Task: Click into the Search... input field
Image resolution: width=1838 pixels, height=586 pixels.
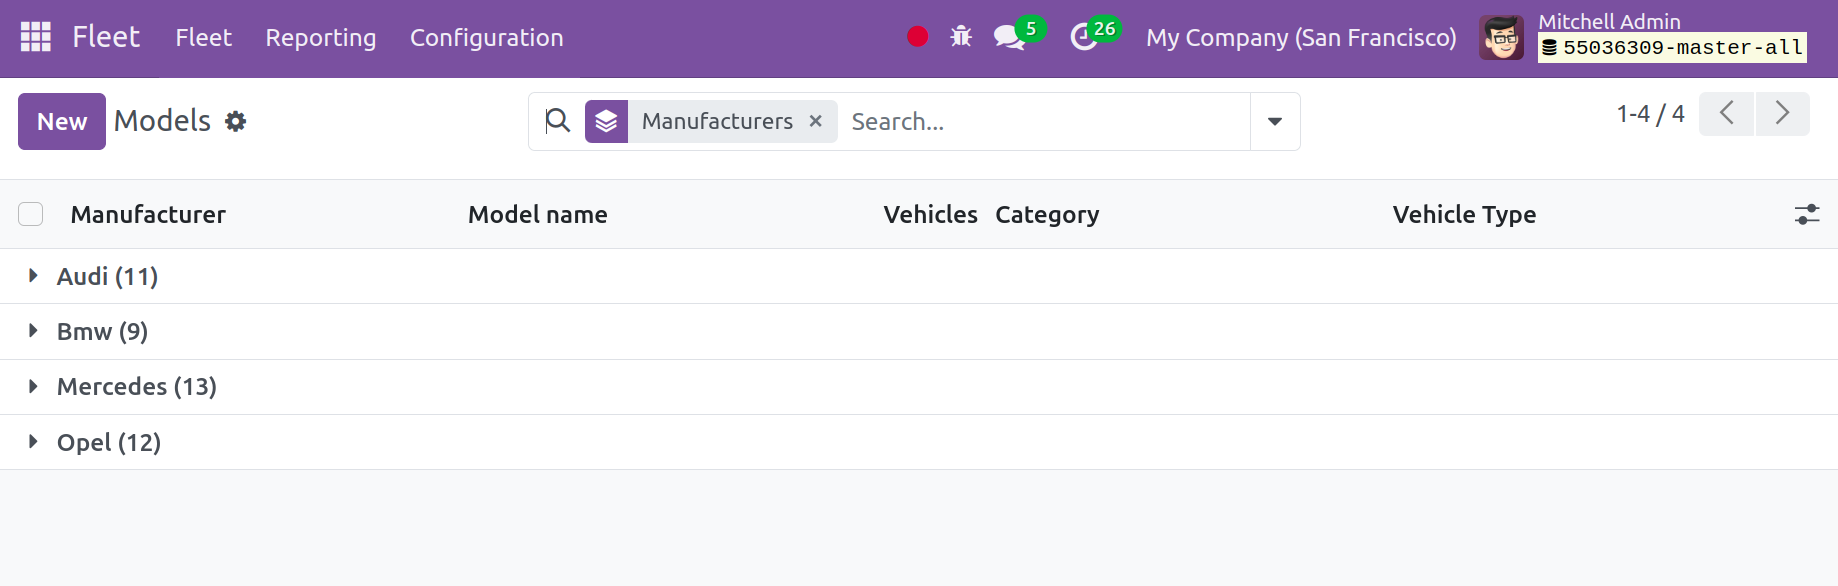Action: [1043, 121]
